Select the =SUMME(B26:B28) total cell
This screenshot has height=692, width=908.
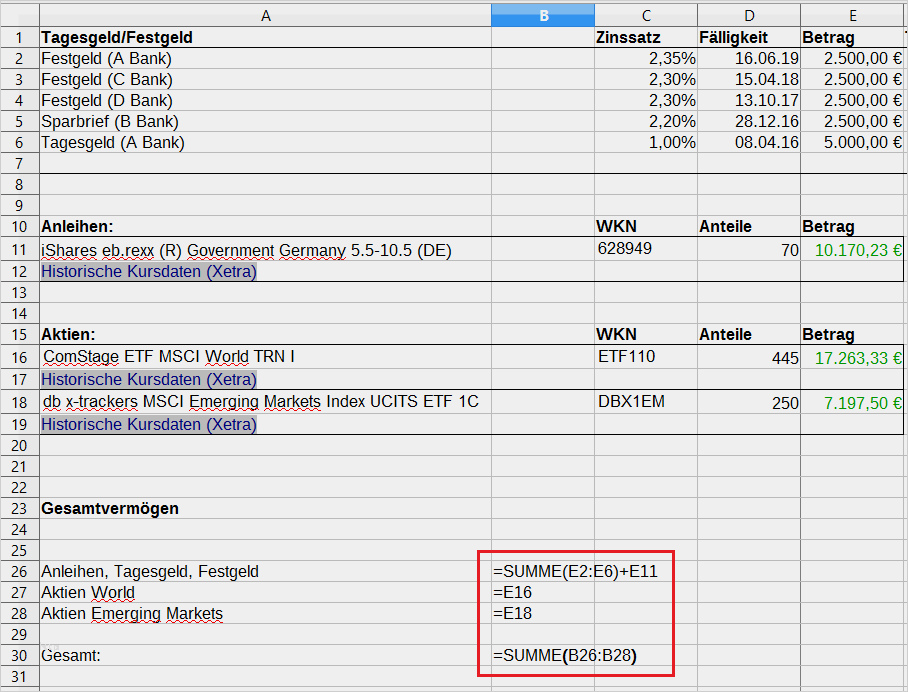click(565, 656)
